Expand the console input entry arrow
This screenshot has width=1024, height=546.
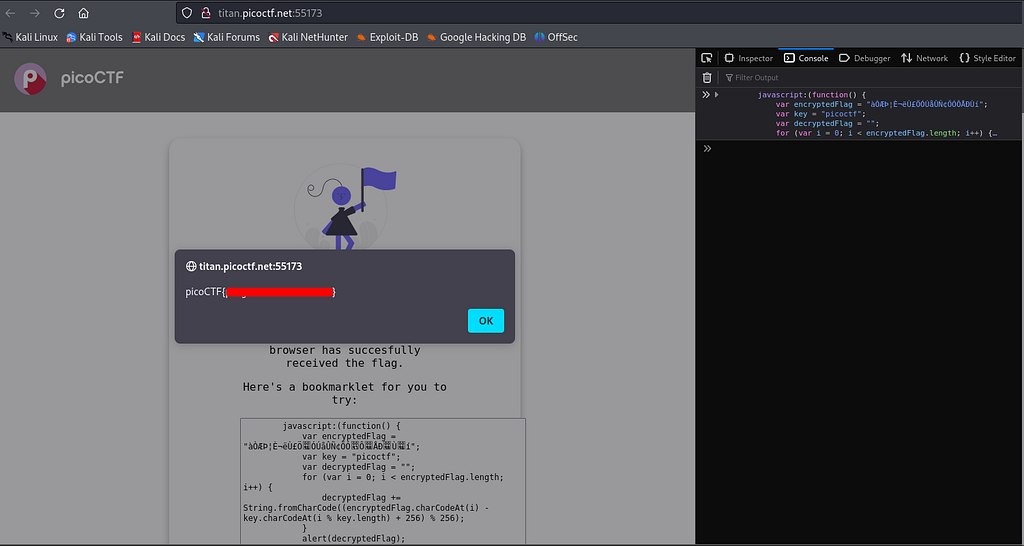716,95
